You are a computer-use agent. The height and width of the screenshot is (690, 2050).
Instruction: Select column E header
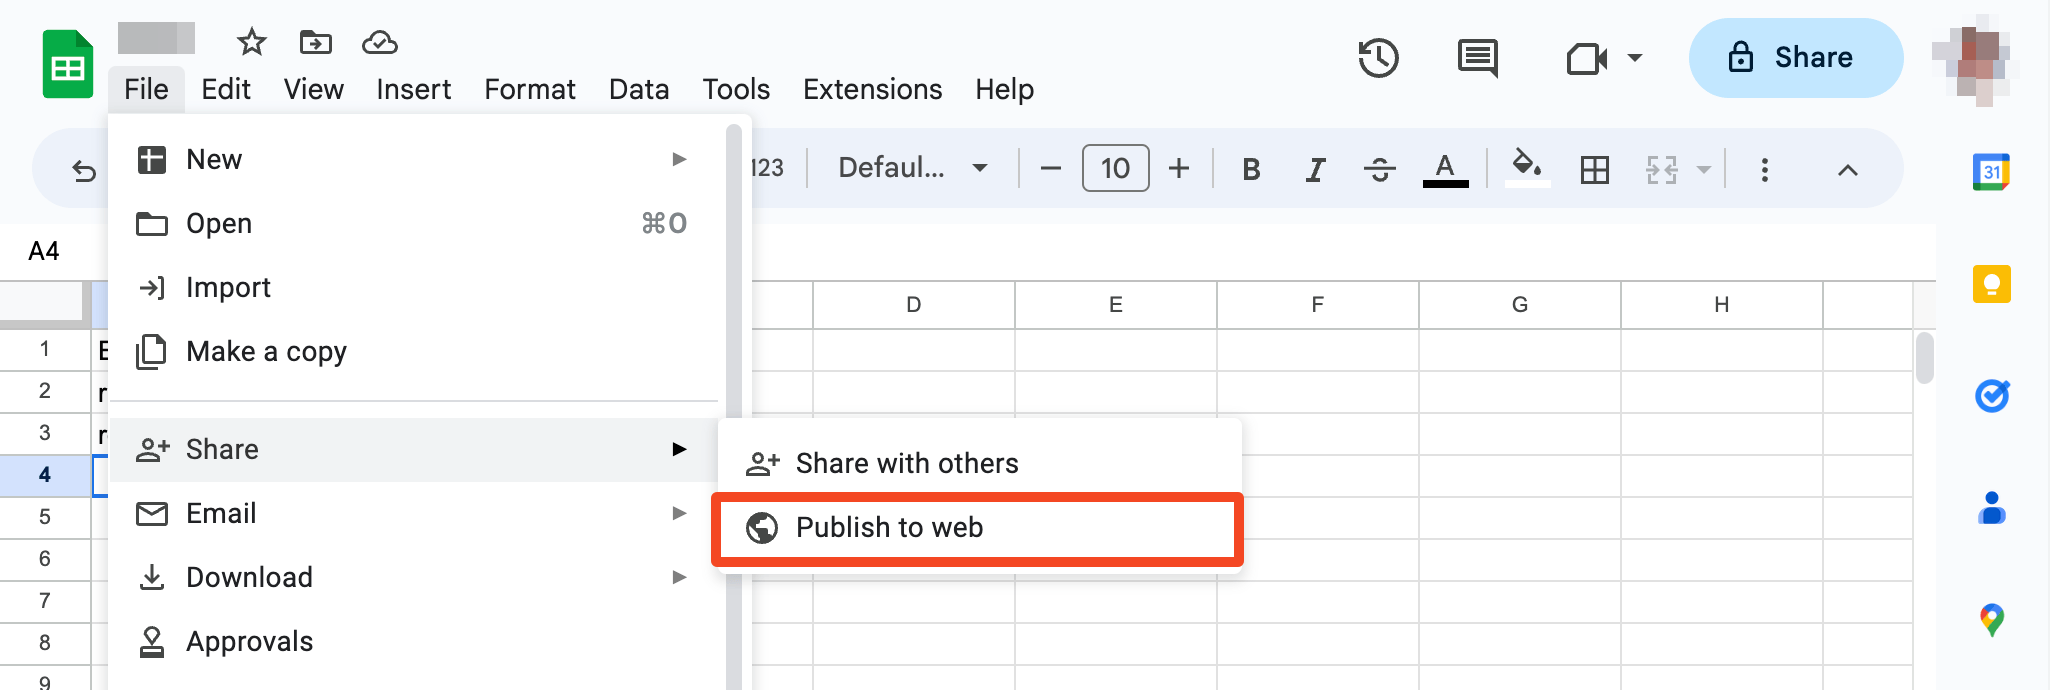(1115, 305)
